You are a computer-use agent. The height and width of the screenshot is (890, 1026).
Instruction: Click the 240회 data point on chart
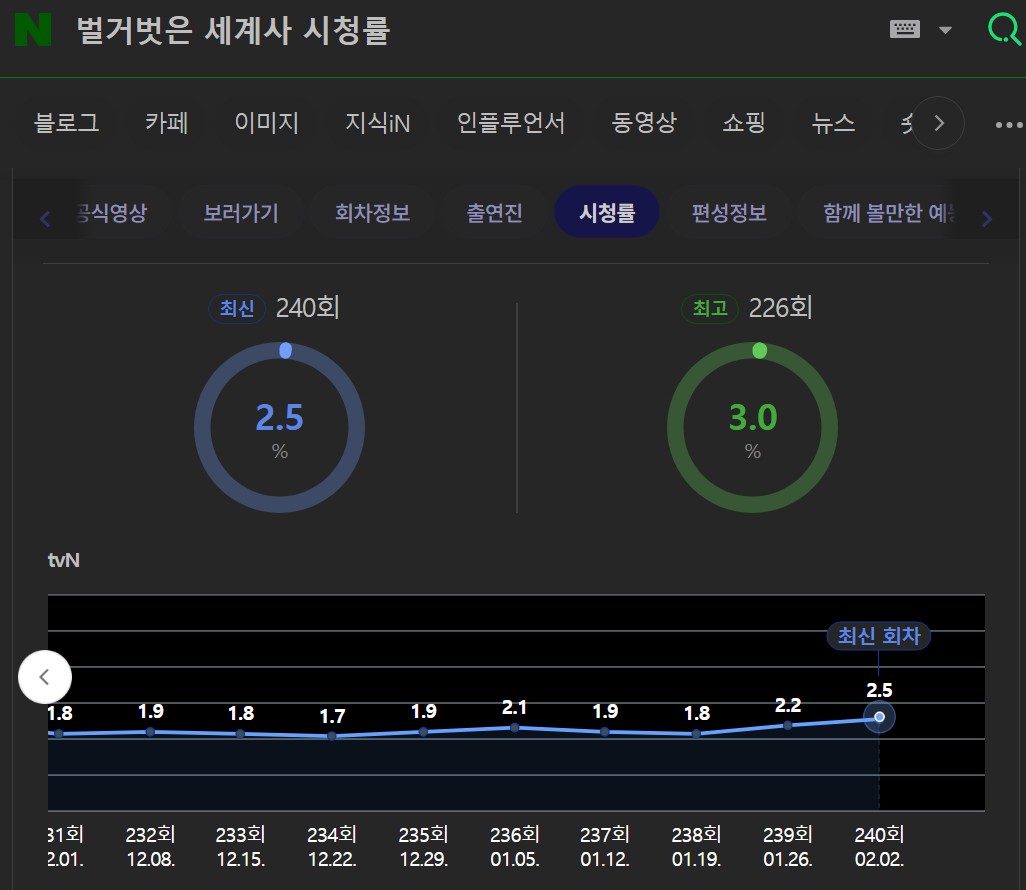point(879,717)
